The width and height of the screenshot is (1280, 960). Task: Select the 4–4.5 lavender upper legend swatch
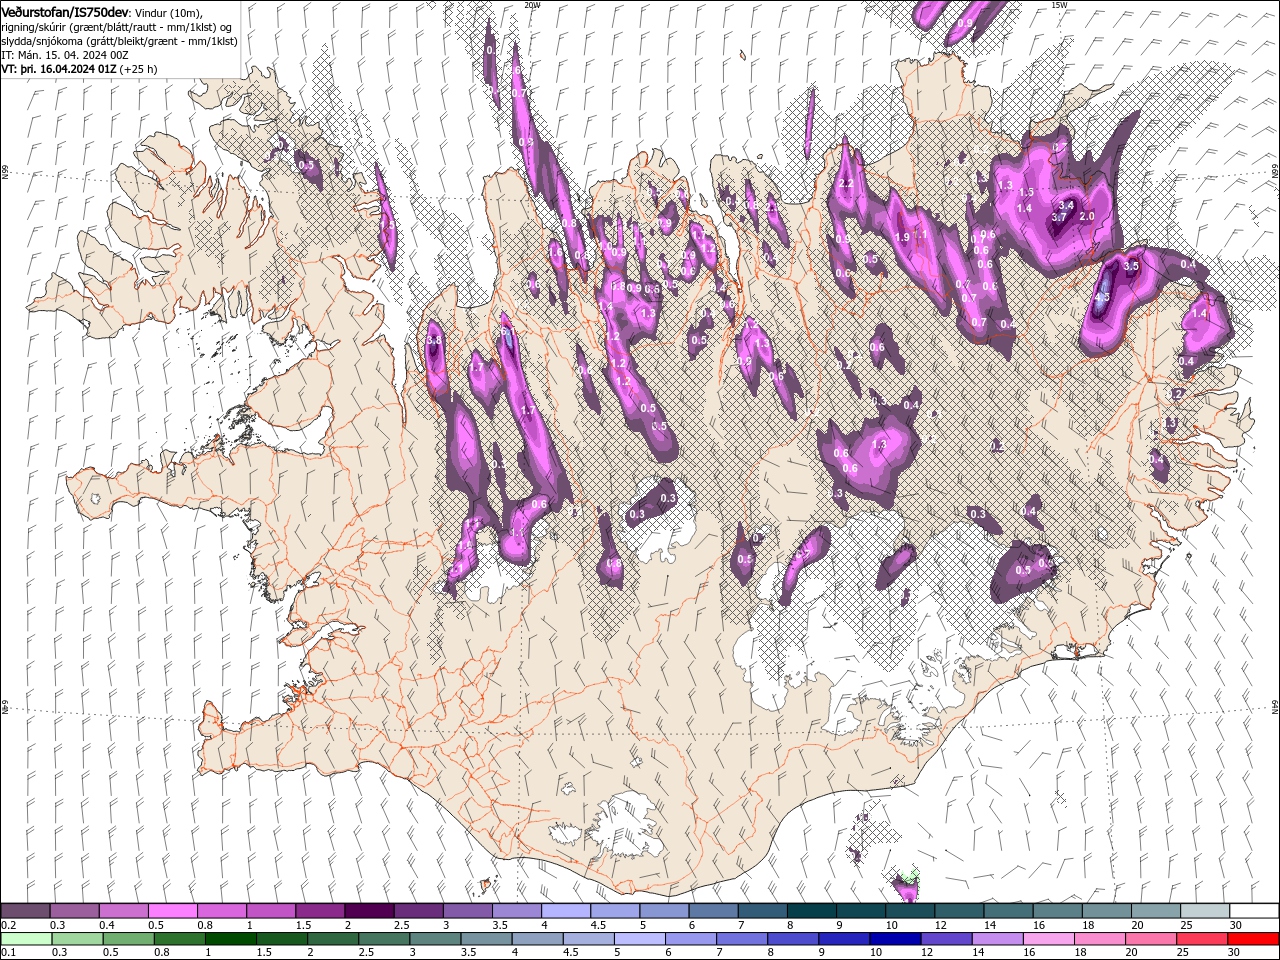565,911
